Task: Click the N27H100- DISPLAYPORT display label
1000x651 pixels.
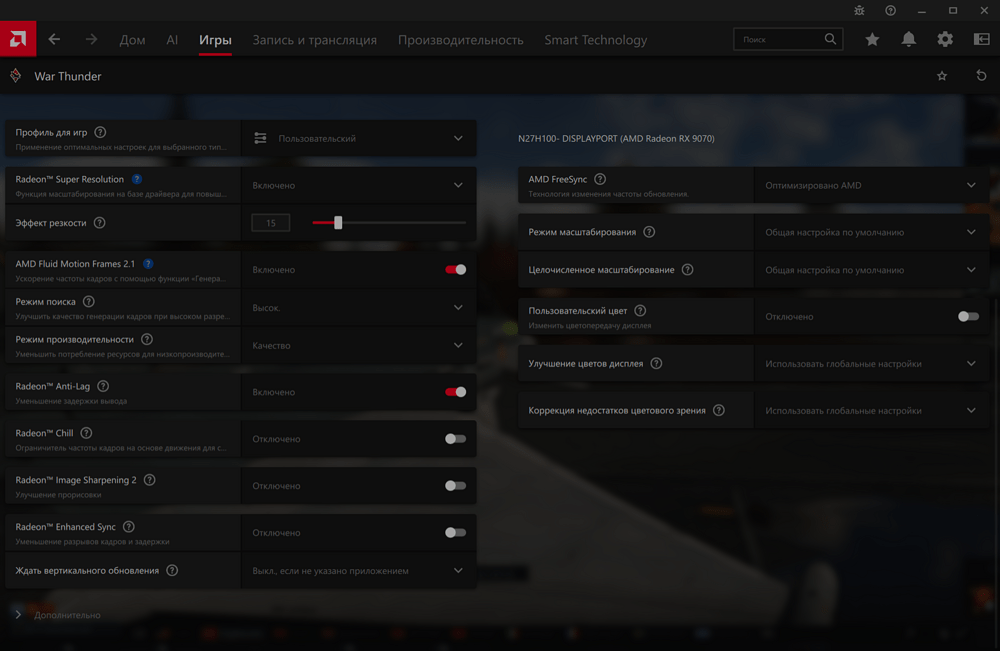Action: click(x=616, y=138)
